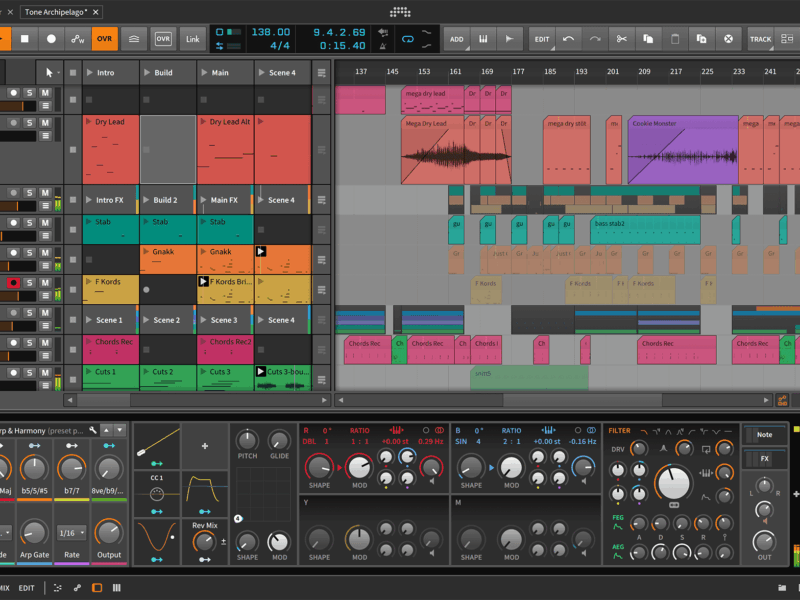Click the scissors cut icon in toolbar
800x600 pixels.
point(621,39)
